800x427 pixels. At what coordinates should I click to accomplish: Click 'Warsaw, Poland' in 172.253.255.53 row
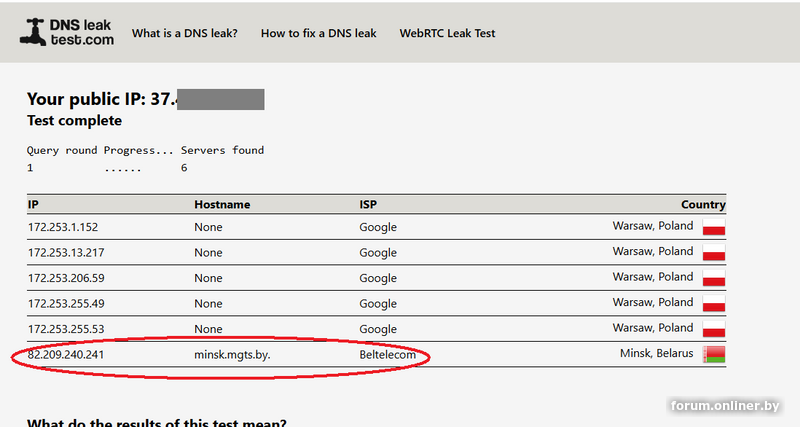coord(653,328)
